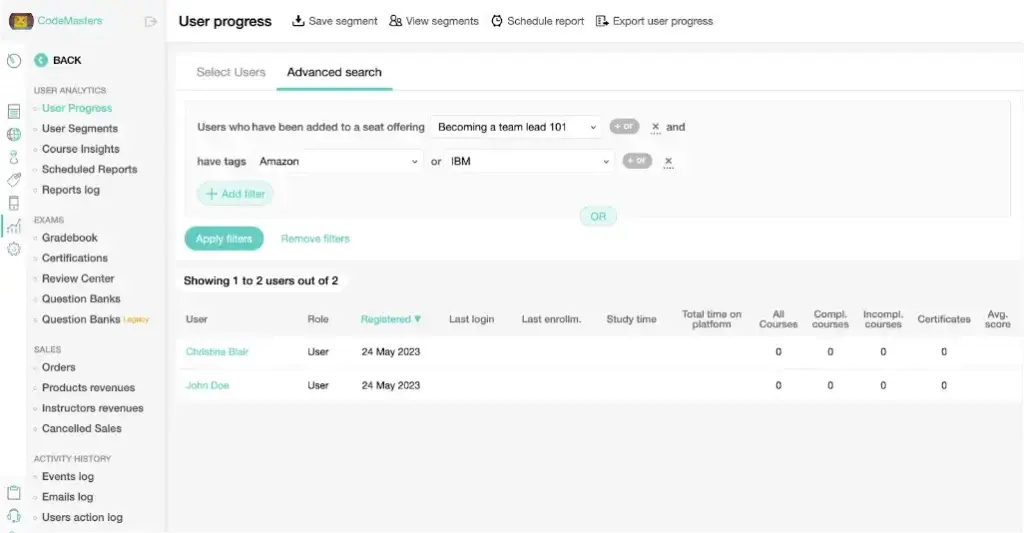The width and height of the screenshot is (1024, 533).
Task: Open the users person icon in sidebar
Action: [x=14, y=157]
